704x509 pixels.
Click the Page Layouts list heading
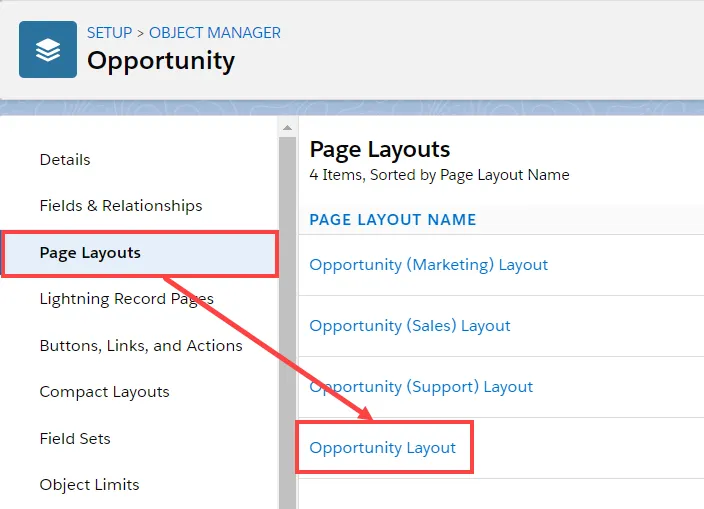(x=380, y=149)
